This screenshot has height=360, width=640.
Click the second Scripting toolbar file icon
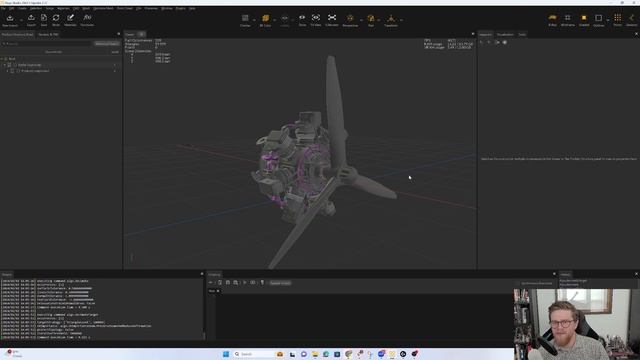pyautogui.click(x=220, y=282)
